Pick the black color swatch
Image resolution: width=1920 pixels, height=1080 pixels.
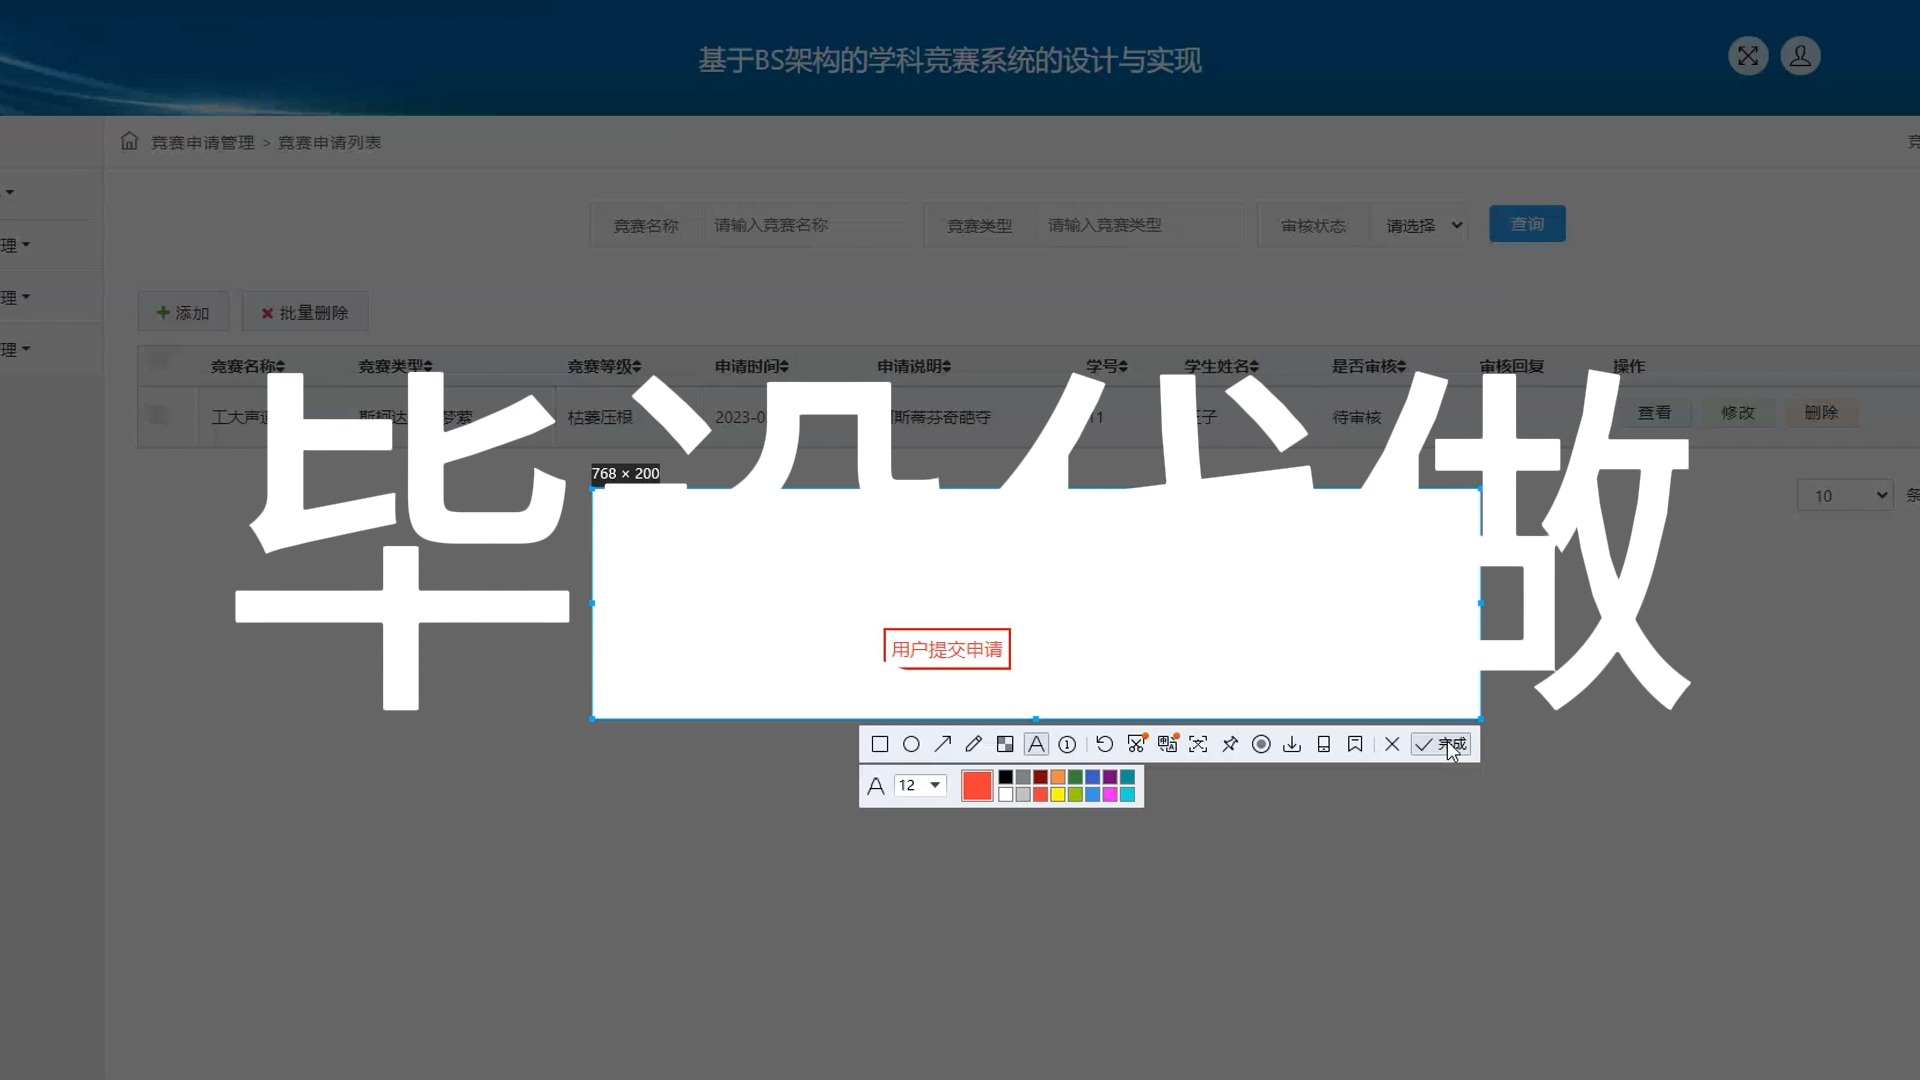pyautogui.click(x=1006, y=777)
